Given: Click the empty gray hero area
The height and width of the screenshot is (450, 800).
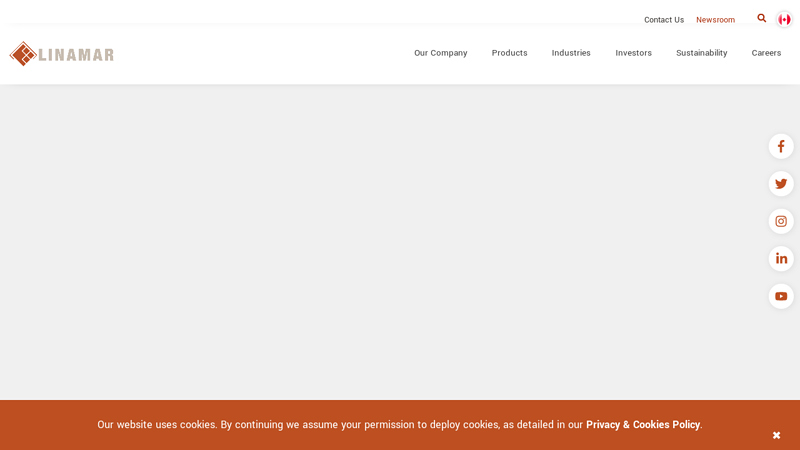Looking at the screenshot, I should (380, 240).
